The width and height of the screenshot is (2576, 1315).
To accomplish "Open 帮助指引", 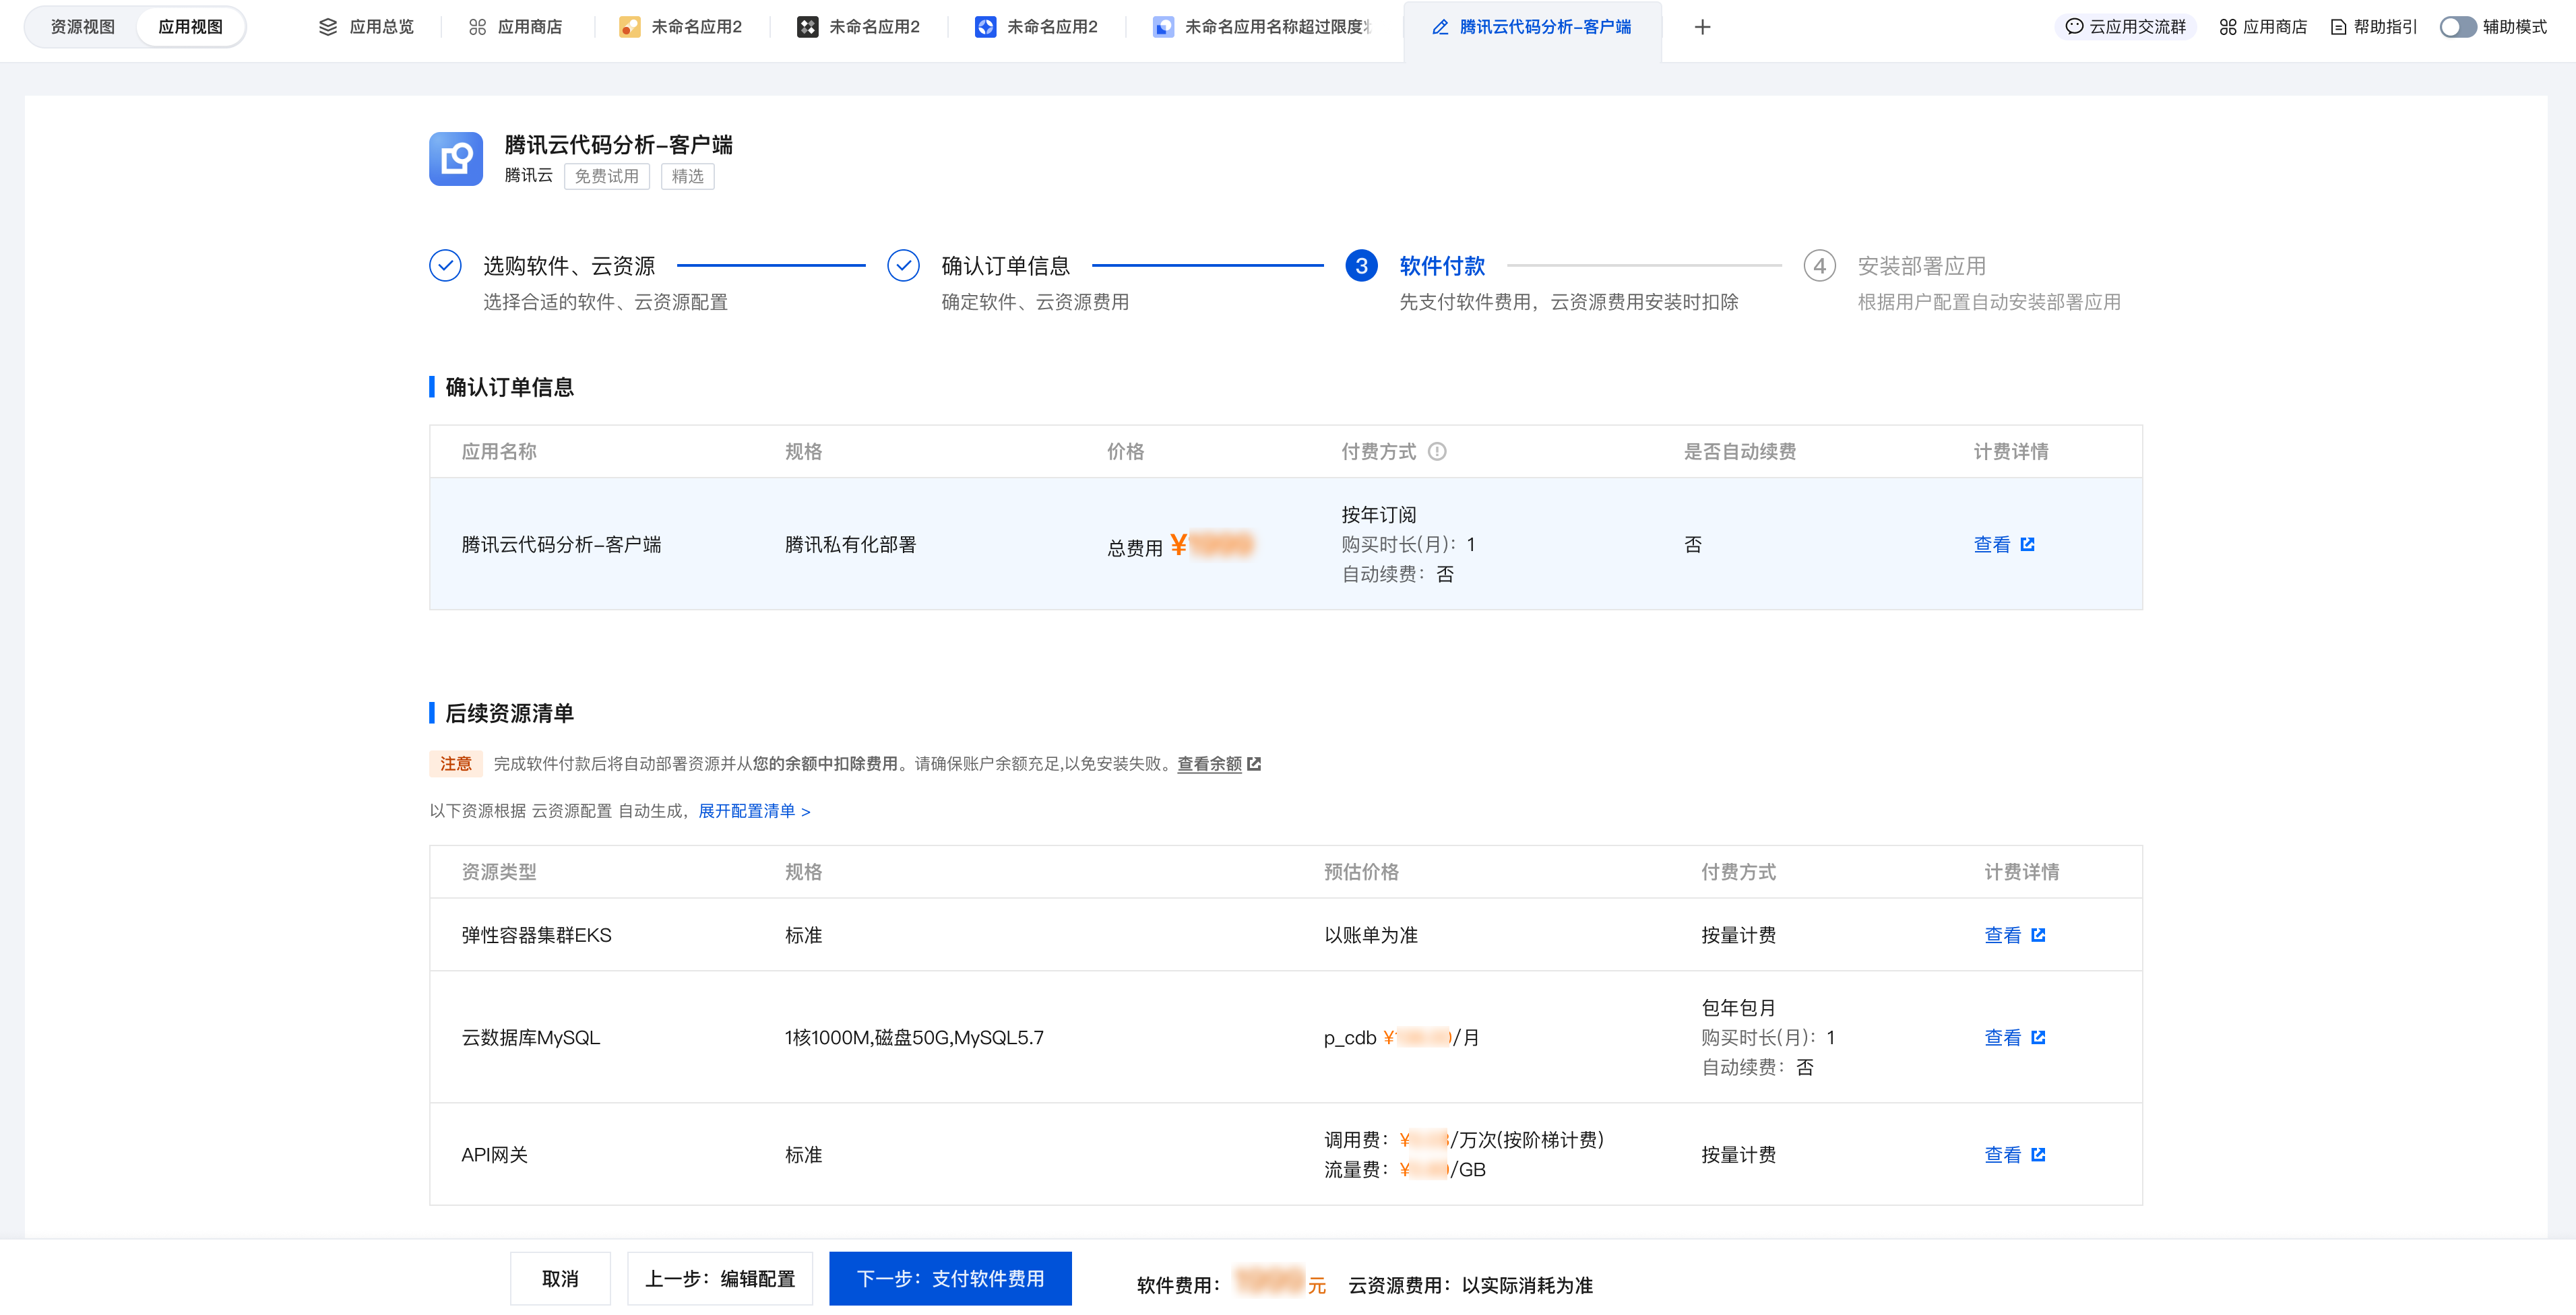I will coord(2373,27).
